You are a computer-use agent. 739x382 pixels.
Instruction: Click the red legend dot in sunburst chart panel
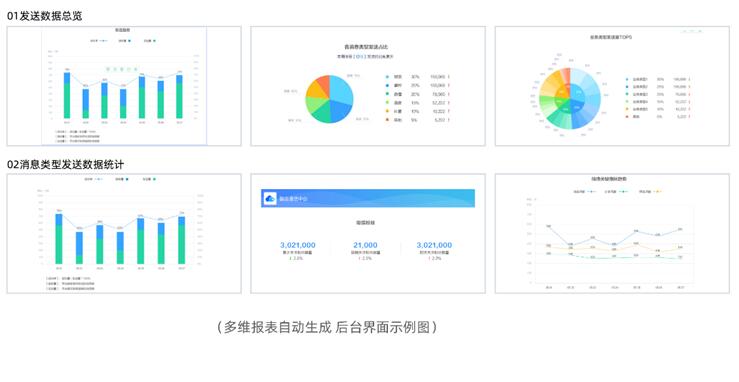[627, 116]
